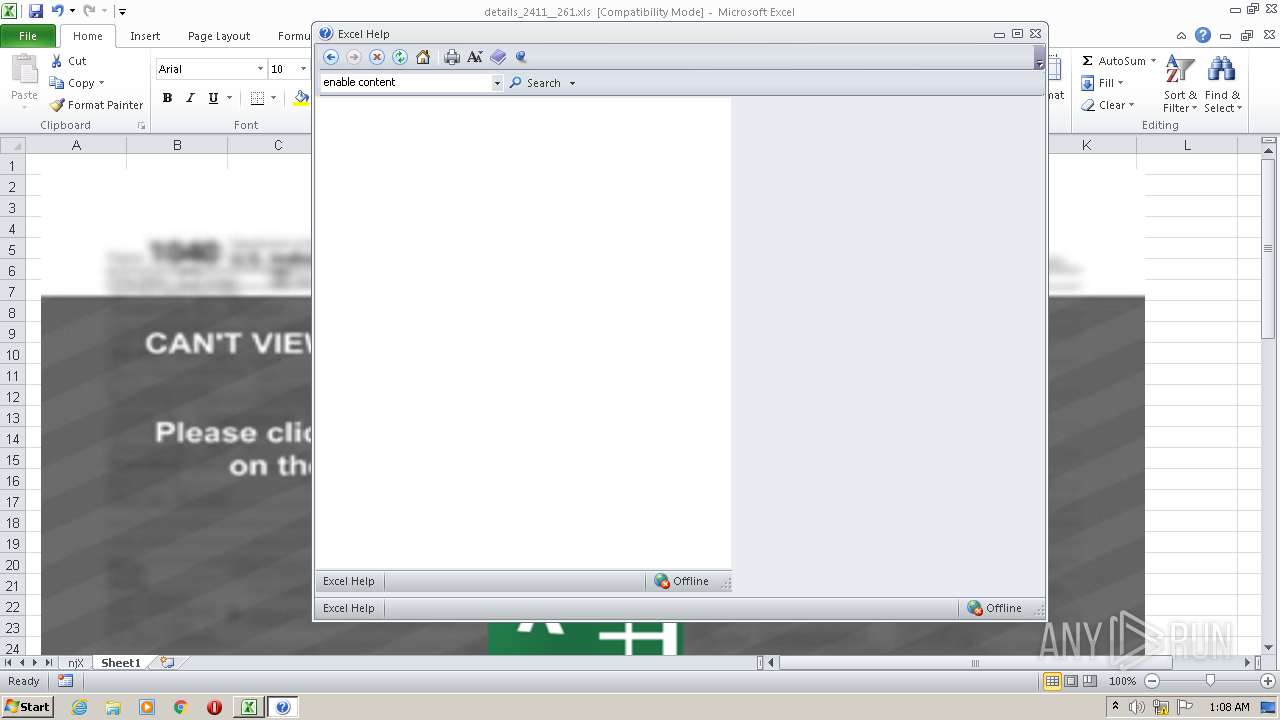
Task: Refresh the Excel Help page
Action: pyautogui.click(x=400, y=57)
